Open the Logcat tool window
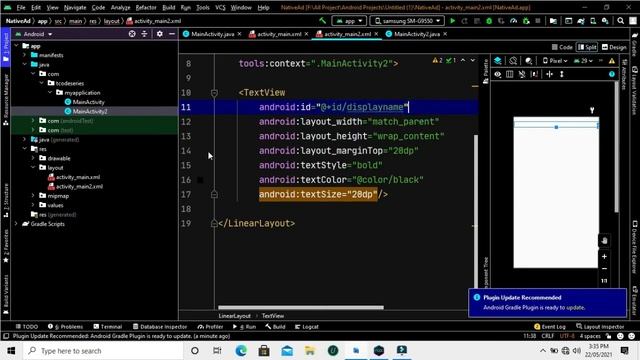The image size is (640, 360). point(307,327)
